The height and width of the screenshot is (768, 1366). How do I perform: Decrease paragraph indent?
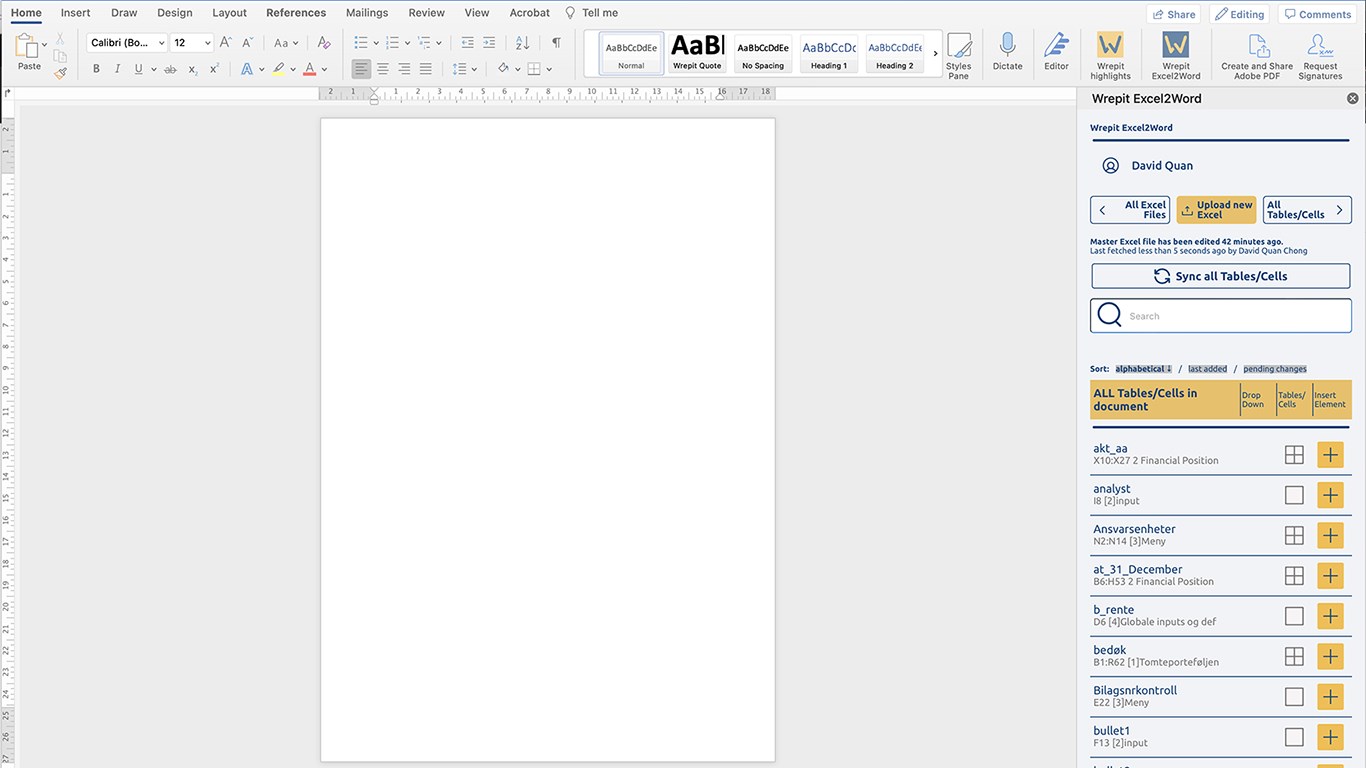click(x=467, y=43)
